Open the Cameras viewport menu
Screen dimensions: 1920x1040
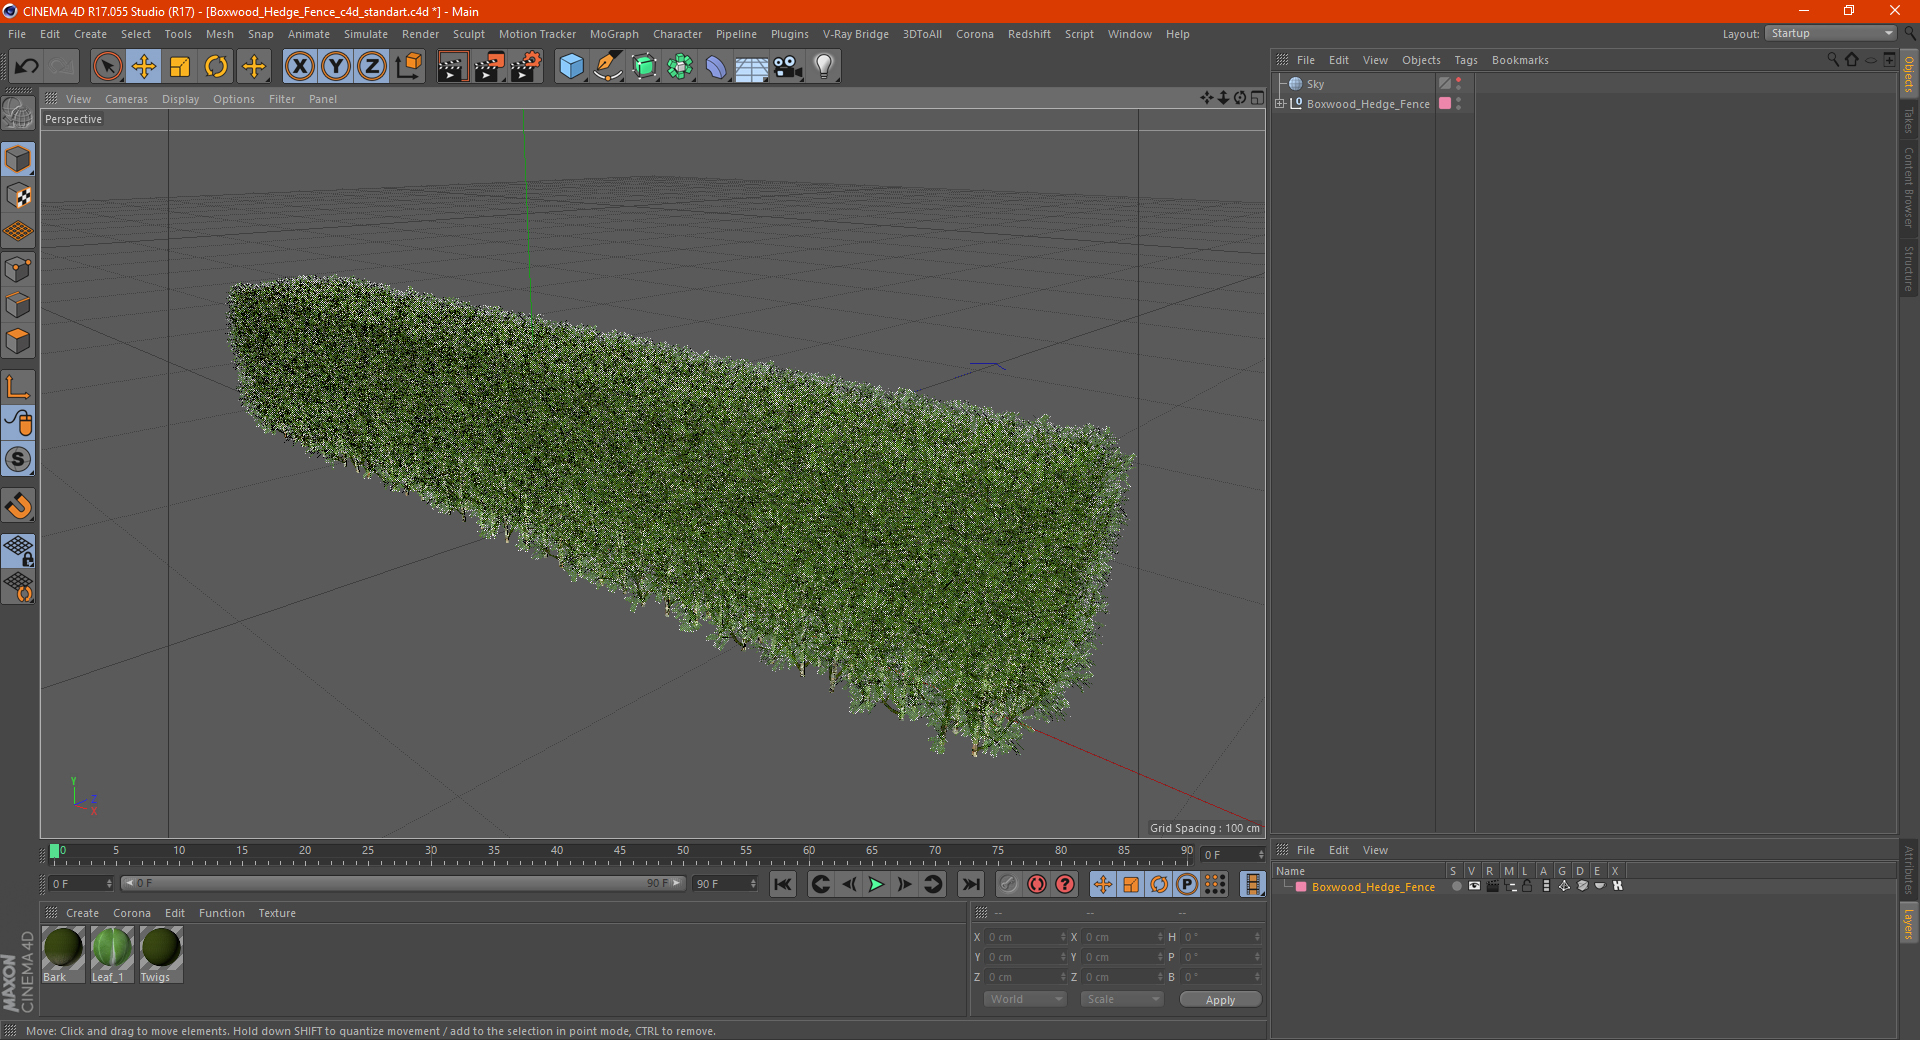(126, 99)
